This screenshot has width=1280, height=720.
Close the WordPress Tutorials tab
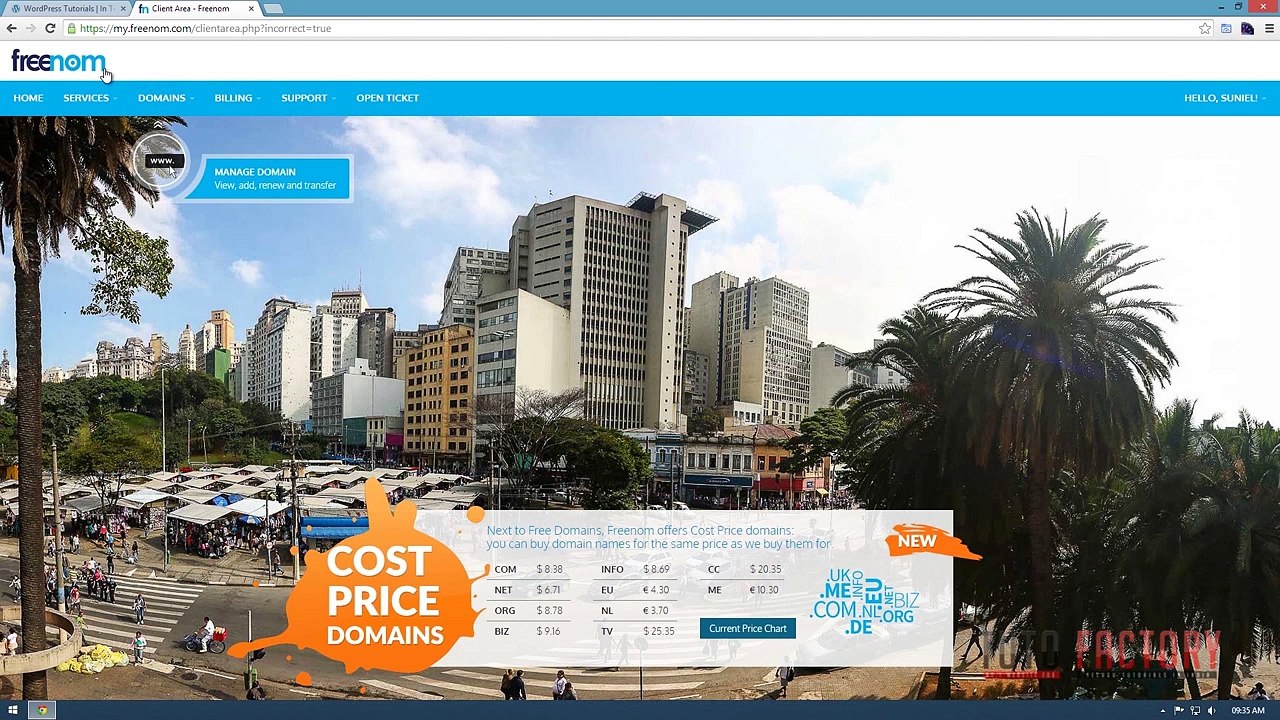point(123,8)
